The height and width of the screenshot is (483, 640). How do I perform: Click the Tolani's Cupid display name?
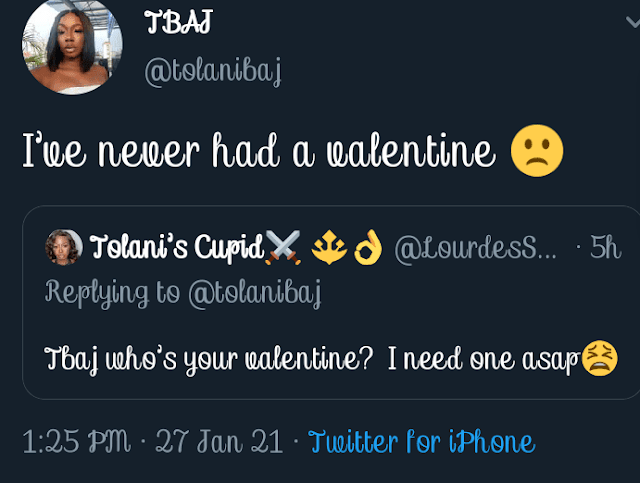click(176, 248)
